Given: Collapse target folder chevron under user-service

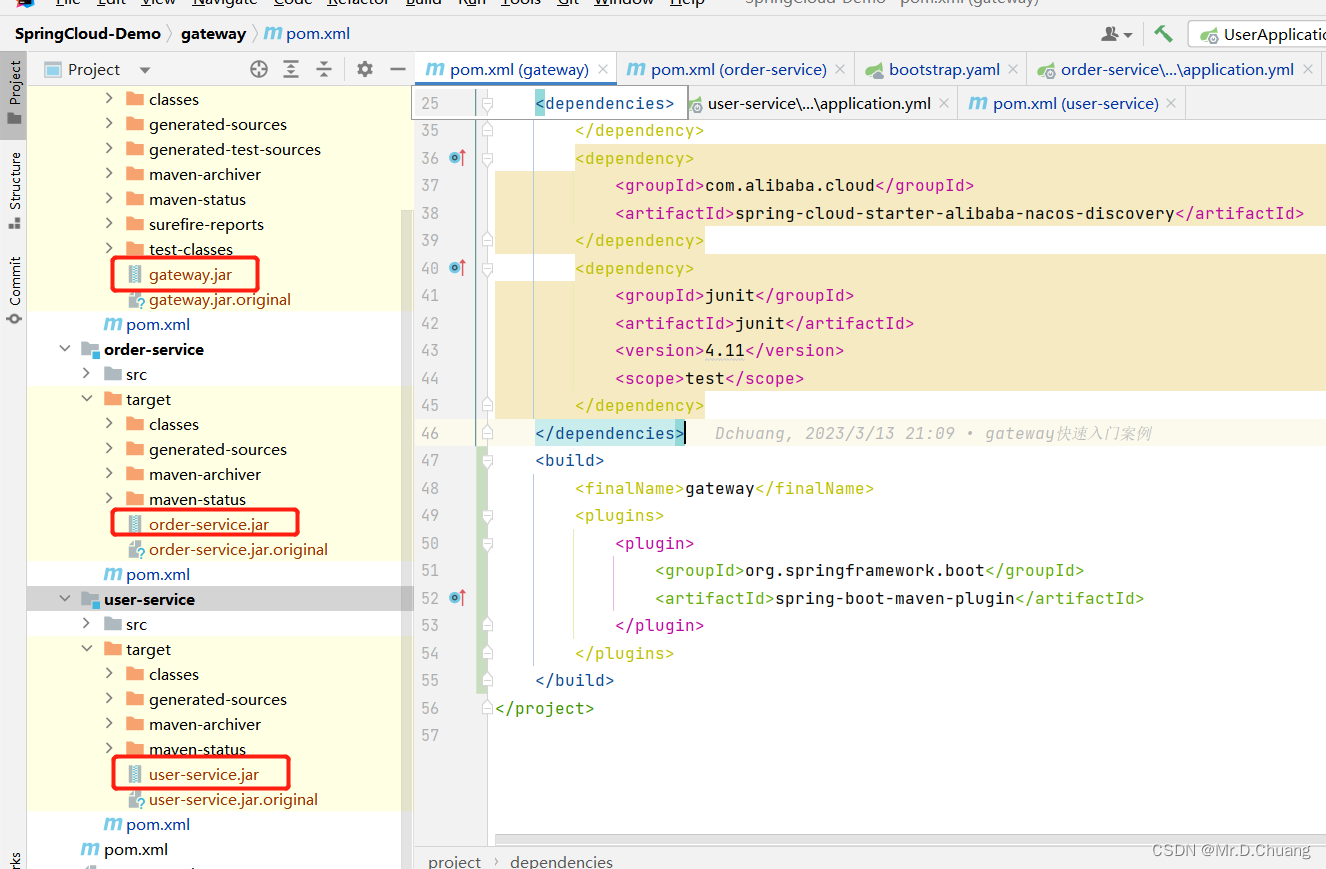Looking at the screenshot, I should tap(87, 649).
